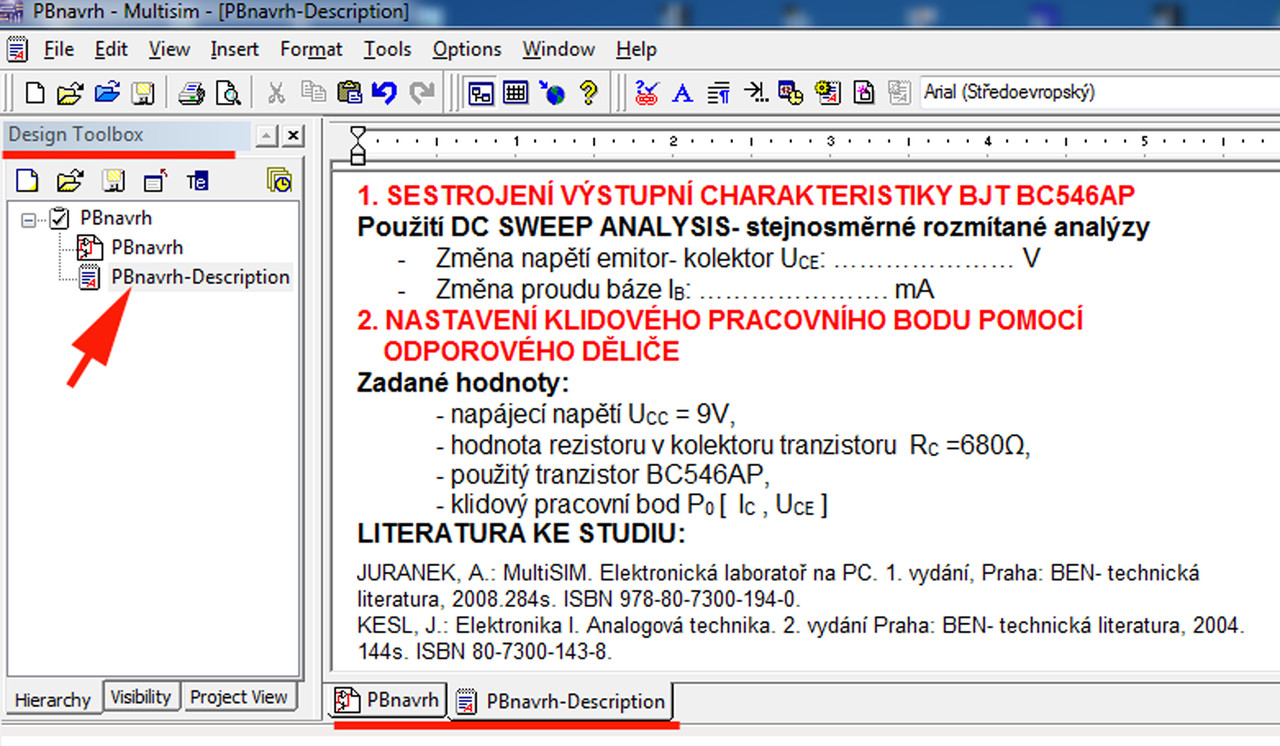Screen dimensions: 1280x746
Task: Click the text 'Zadané hodnoty:'
Action: [463, 382]
